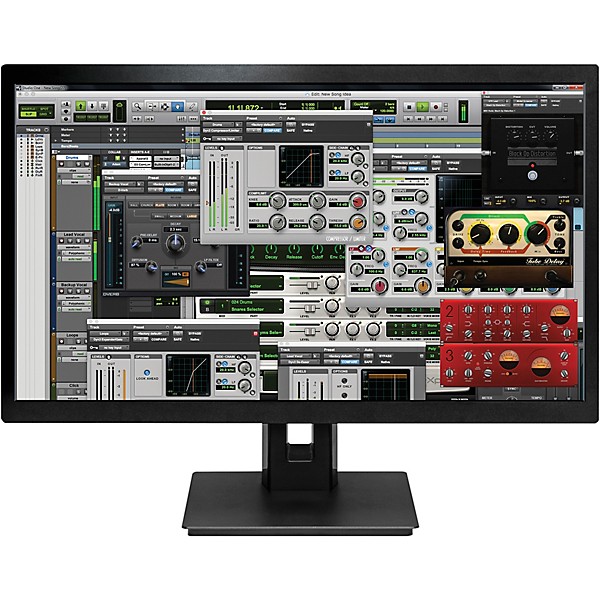
Task: Click the Tracks list circular menu icon
Action: click(46, 130)
